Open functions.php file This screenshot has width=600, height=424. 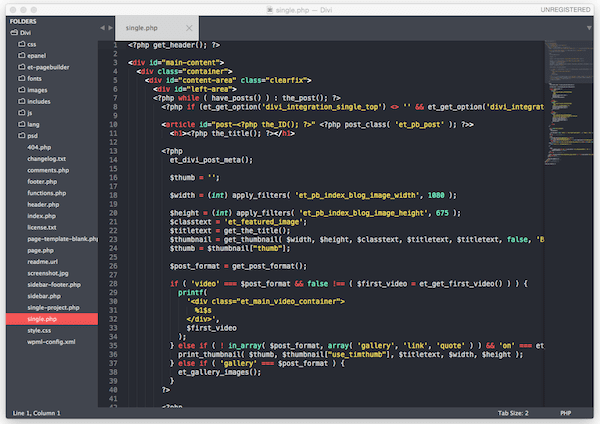point(47,193)
